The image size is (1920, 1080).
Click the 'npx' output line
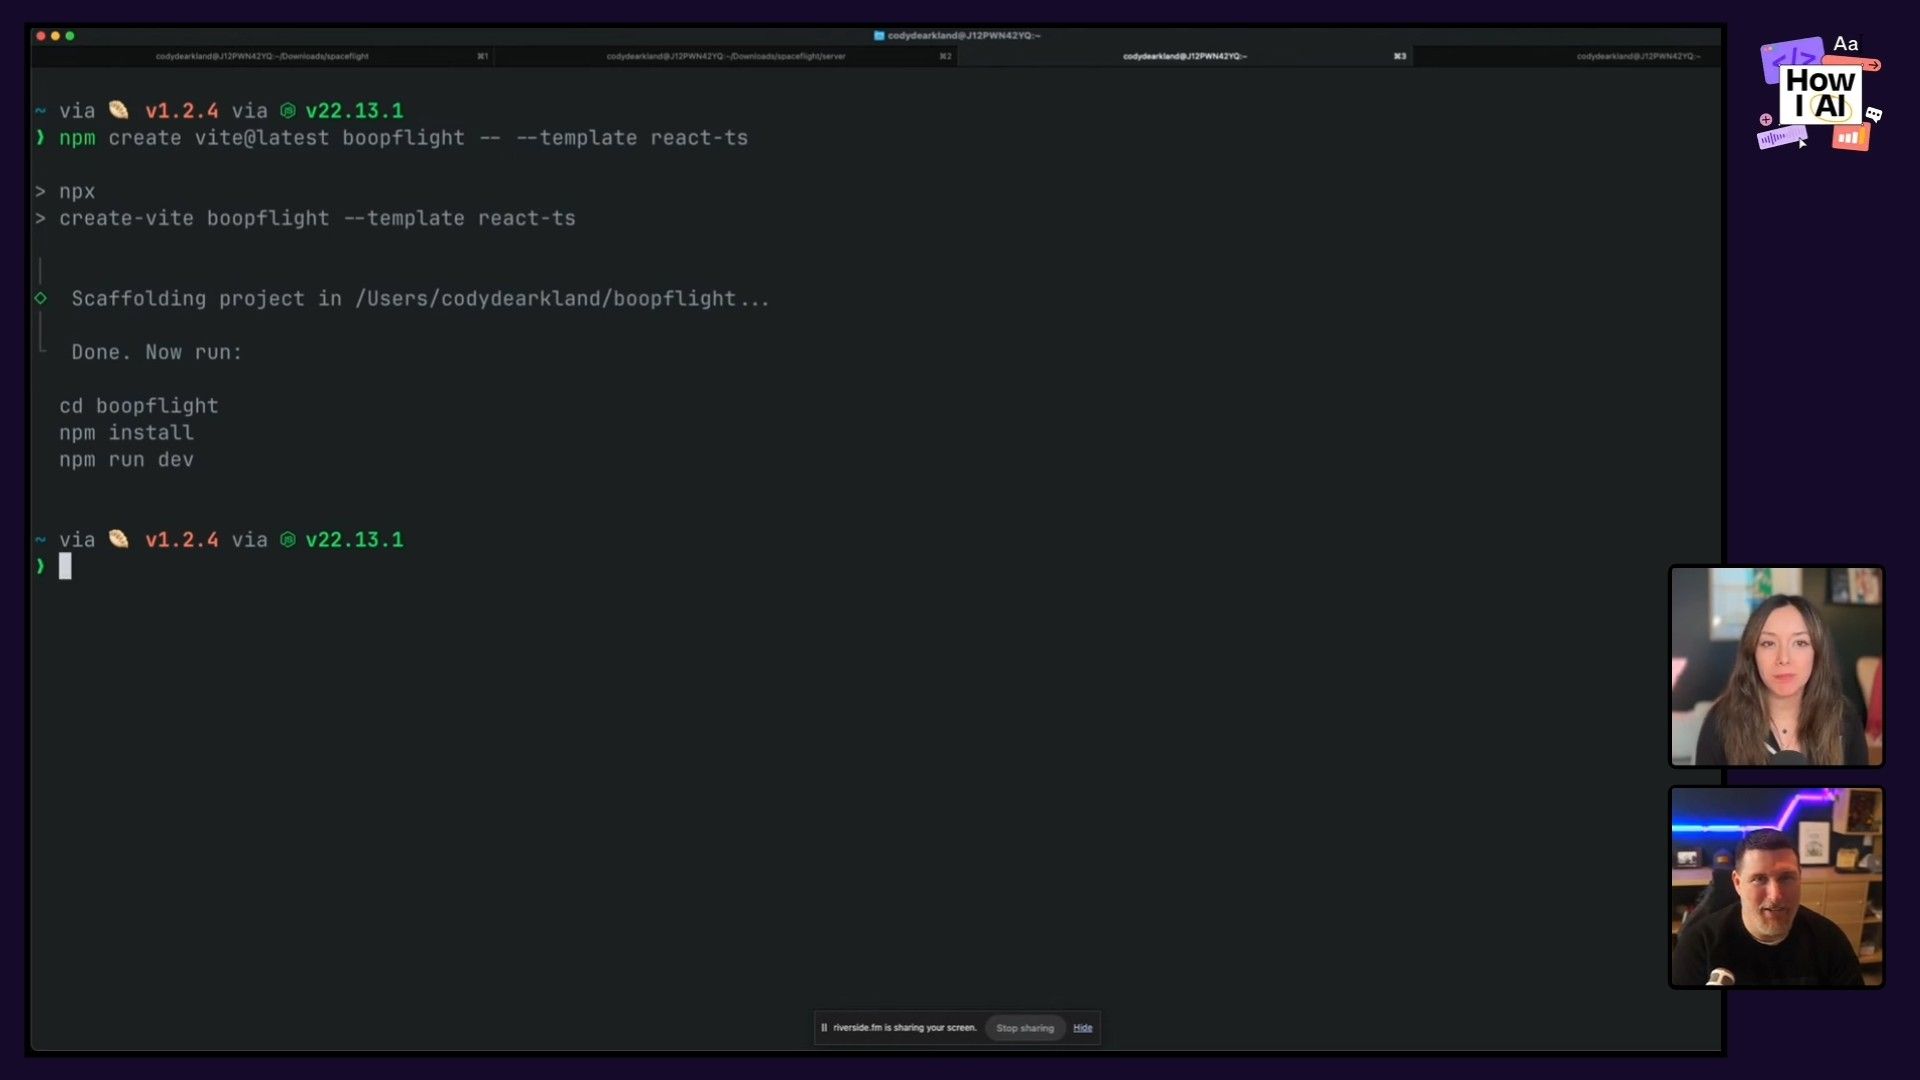tap(77, 192)
